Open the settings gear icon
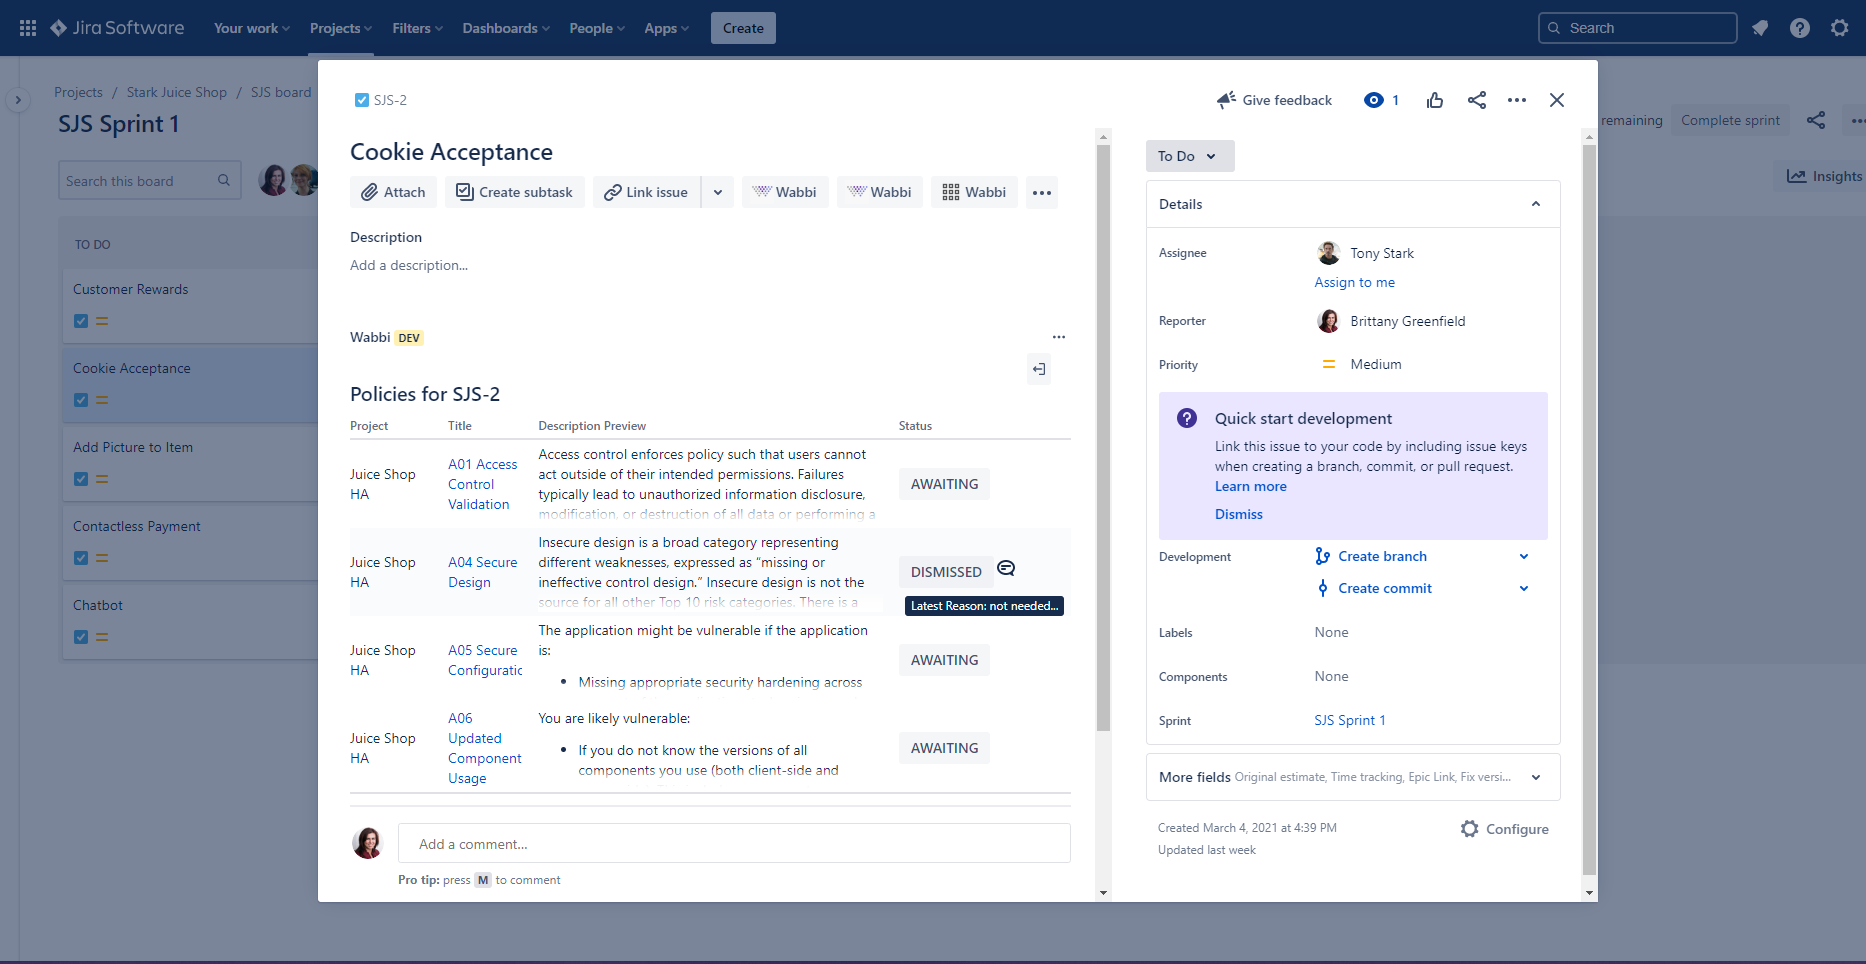Viewport: 1866px width, 964px height. tap(1840, 28)
